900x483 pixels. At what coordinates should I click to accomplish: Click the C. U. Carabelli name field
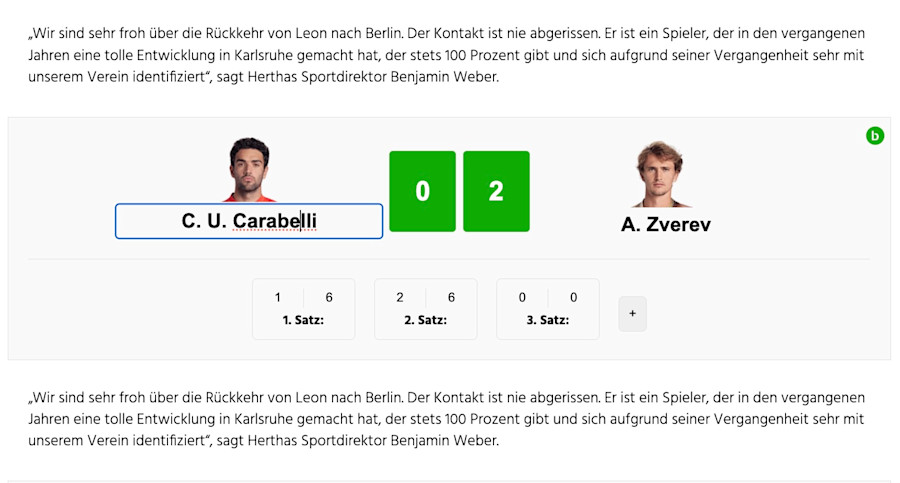(249, 221)
